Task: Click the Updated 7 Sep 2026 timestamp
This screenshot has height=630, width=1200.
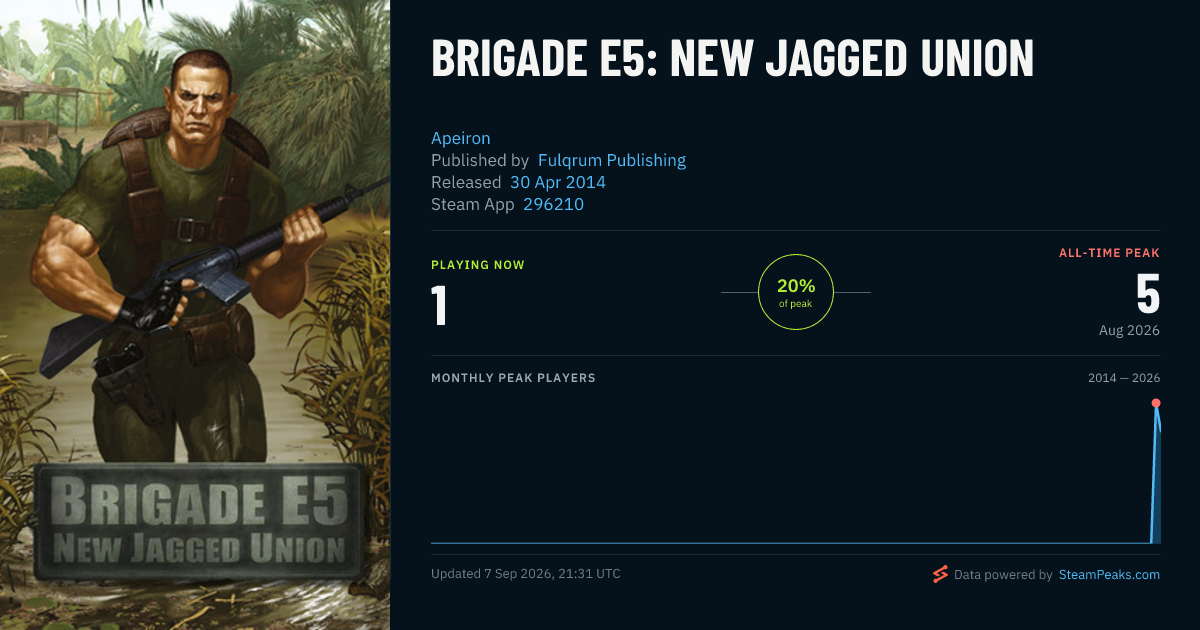Action: 526,574
